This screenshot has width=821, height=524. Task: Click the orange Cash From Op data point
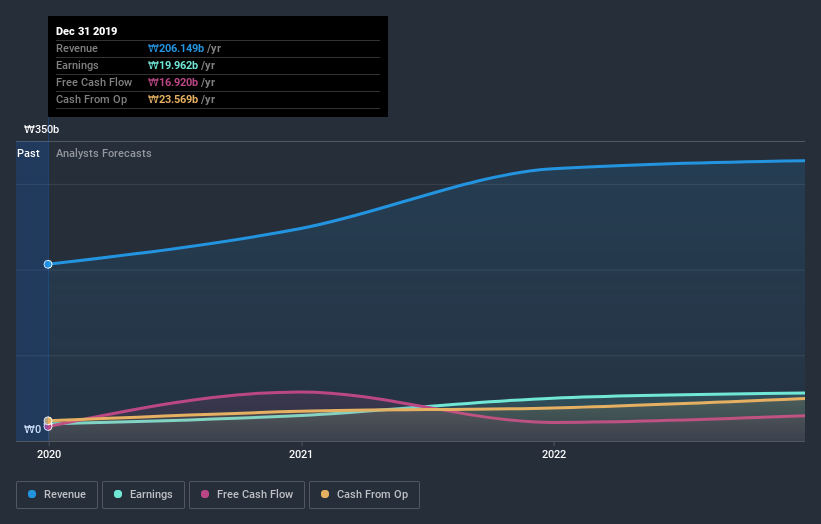click(48, 420)
